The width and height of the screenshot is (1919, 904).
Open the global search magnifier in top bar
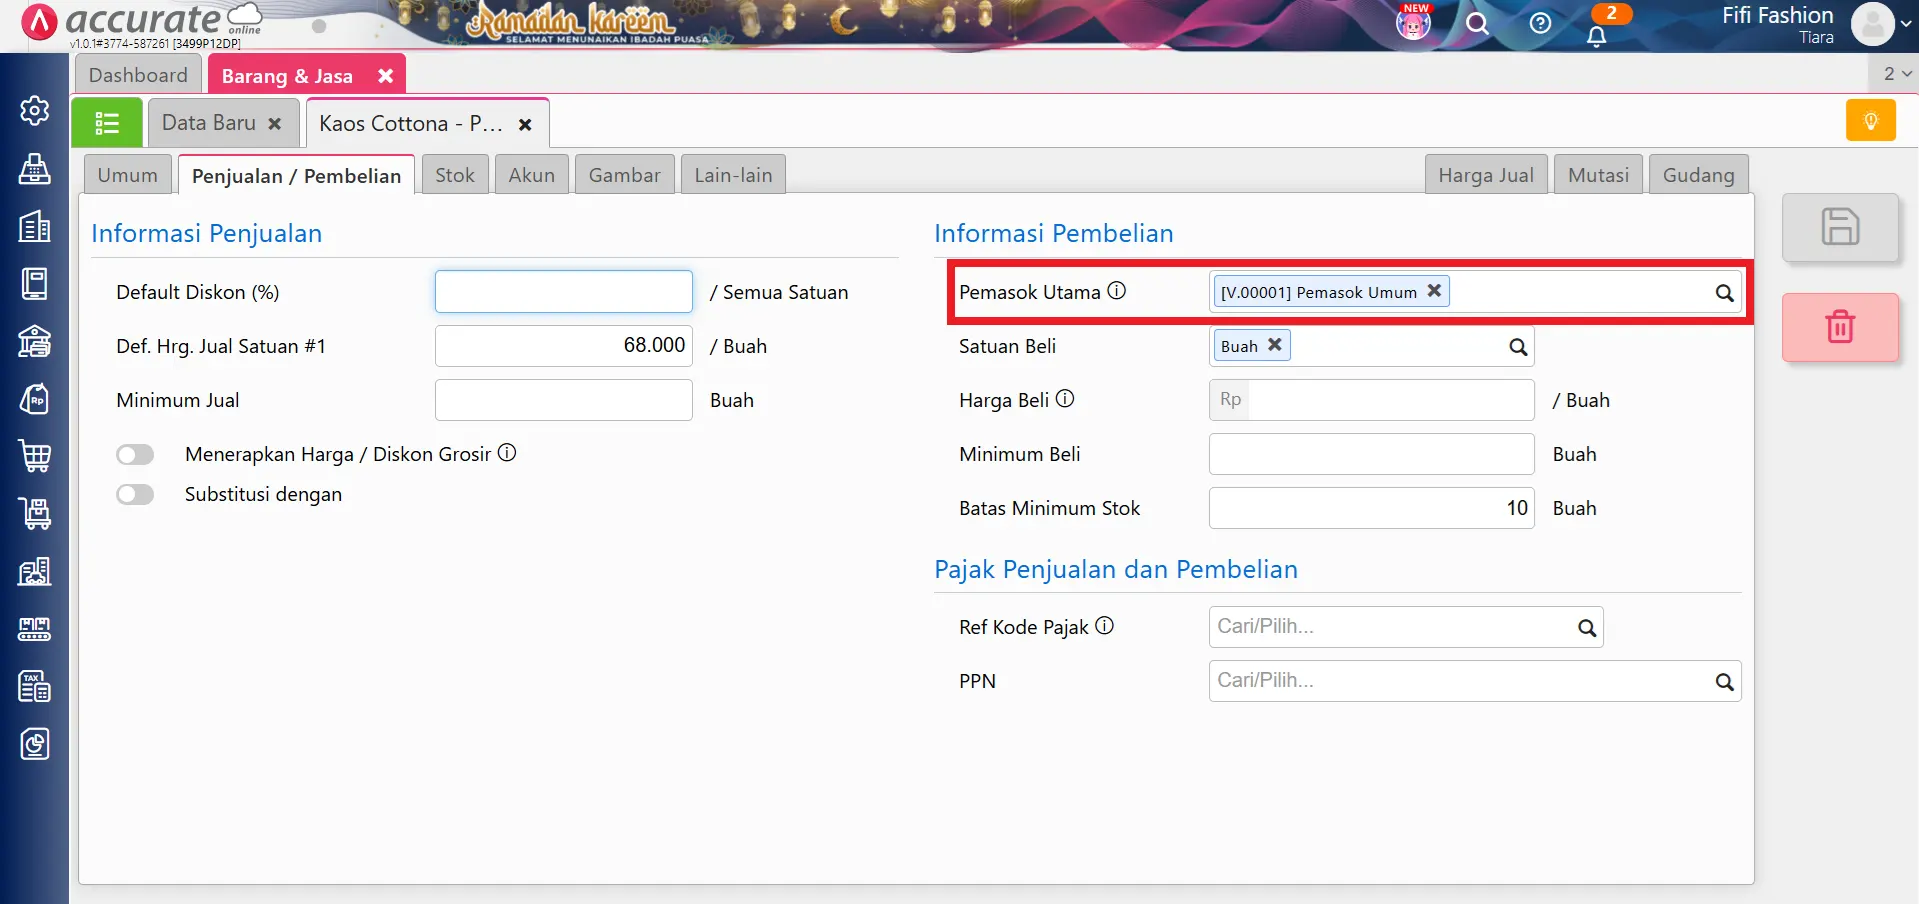(1478, 24)
